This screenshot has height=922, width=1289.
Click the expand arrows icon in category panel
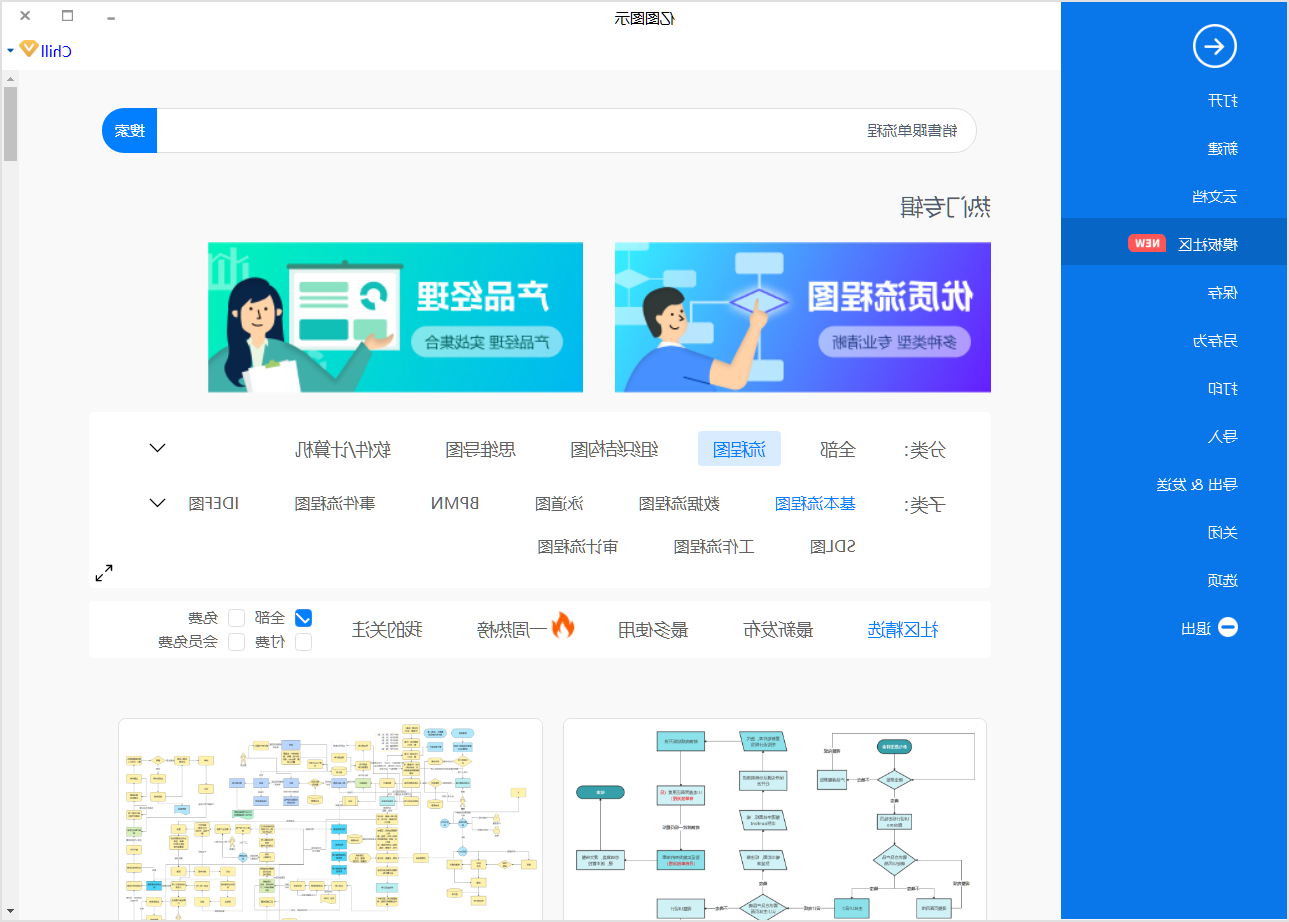point(104,573)
